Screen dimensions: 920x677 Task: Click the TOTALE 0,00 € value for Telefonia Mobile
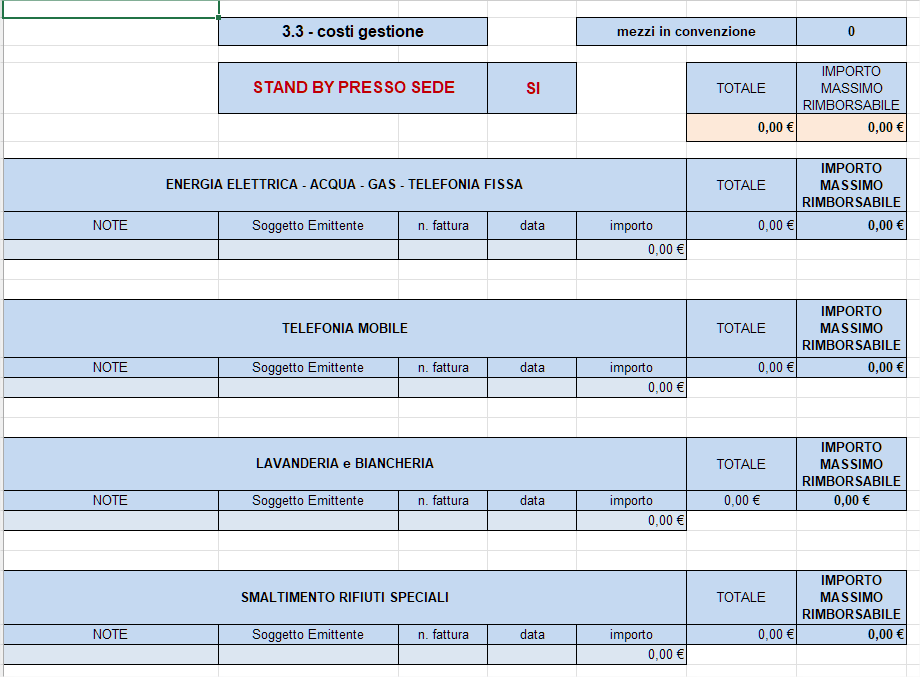click(x=741, y=368)
